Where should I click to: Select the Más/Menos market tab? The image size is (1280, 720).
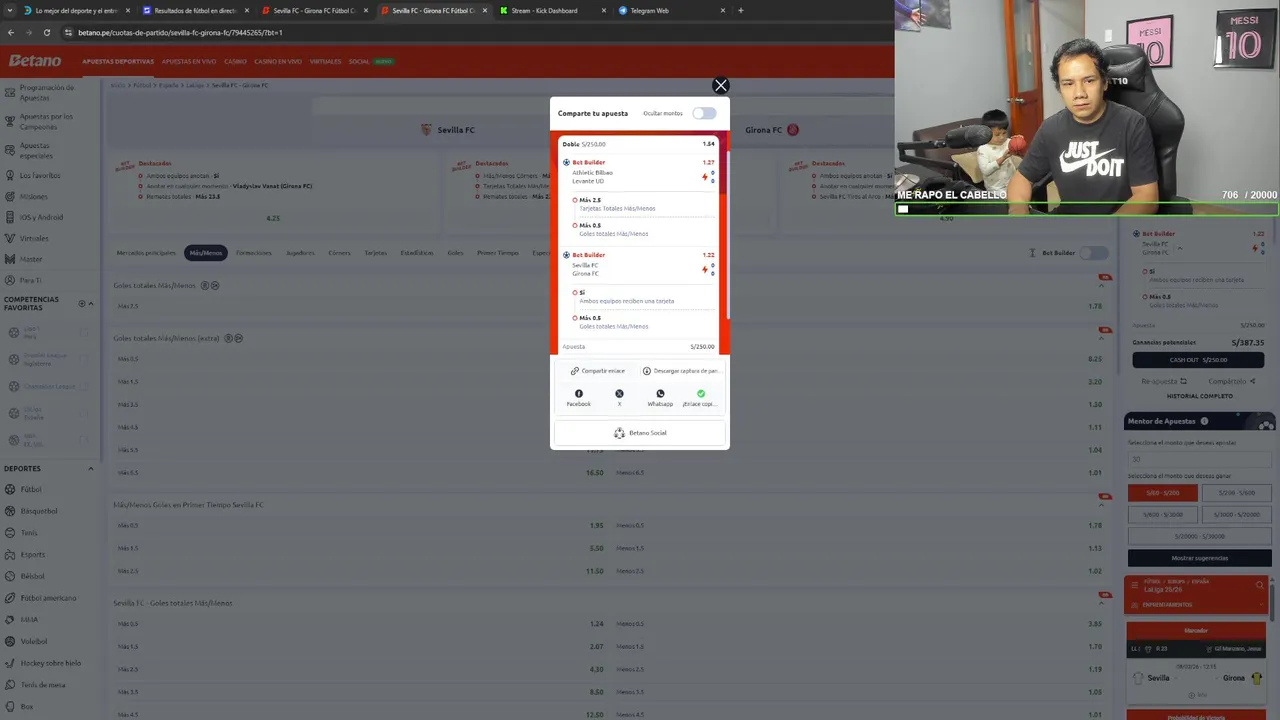206,253
